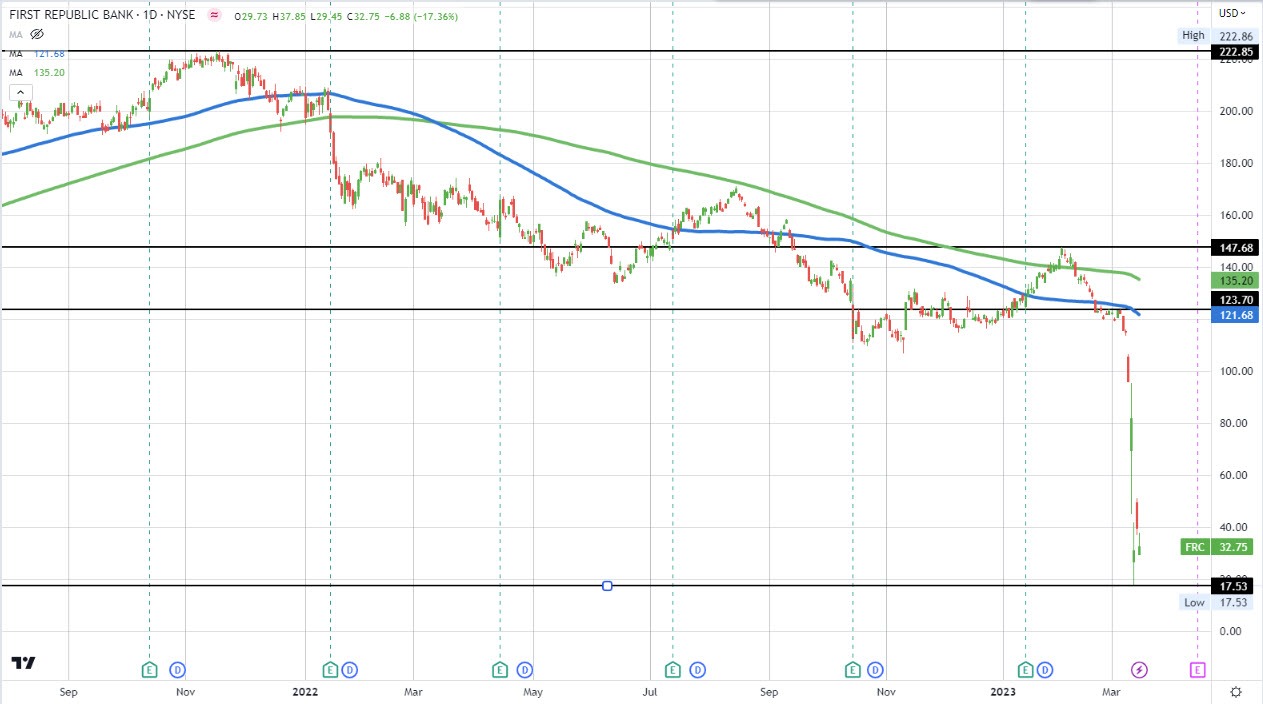Click the January 2022 earnings E marker
1263x704 pixels.
[330, 669]
